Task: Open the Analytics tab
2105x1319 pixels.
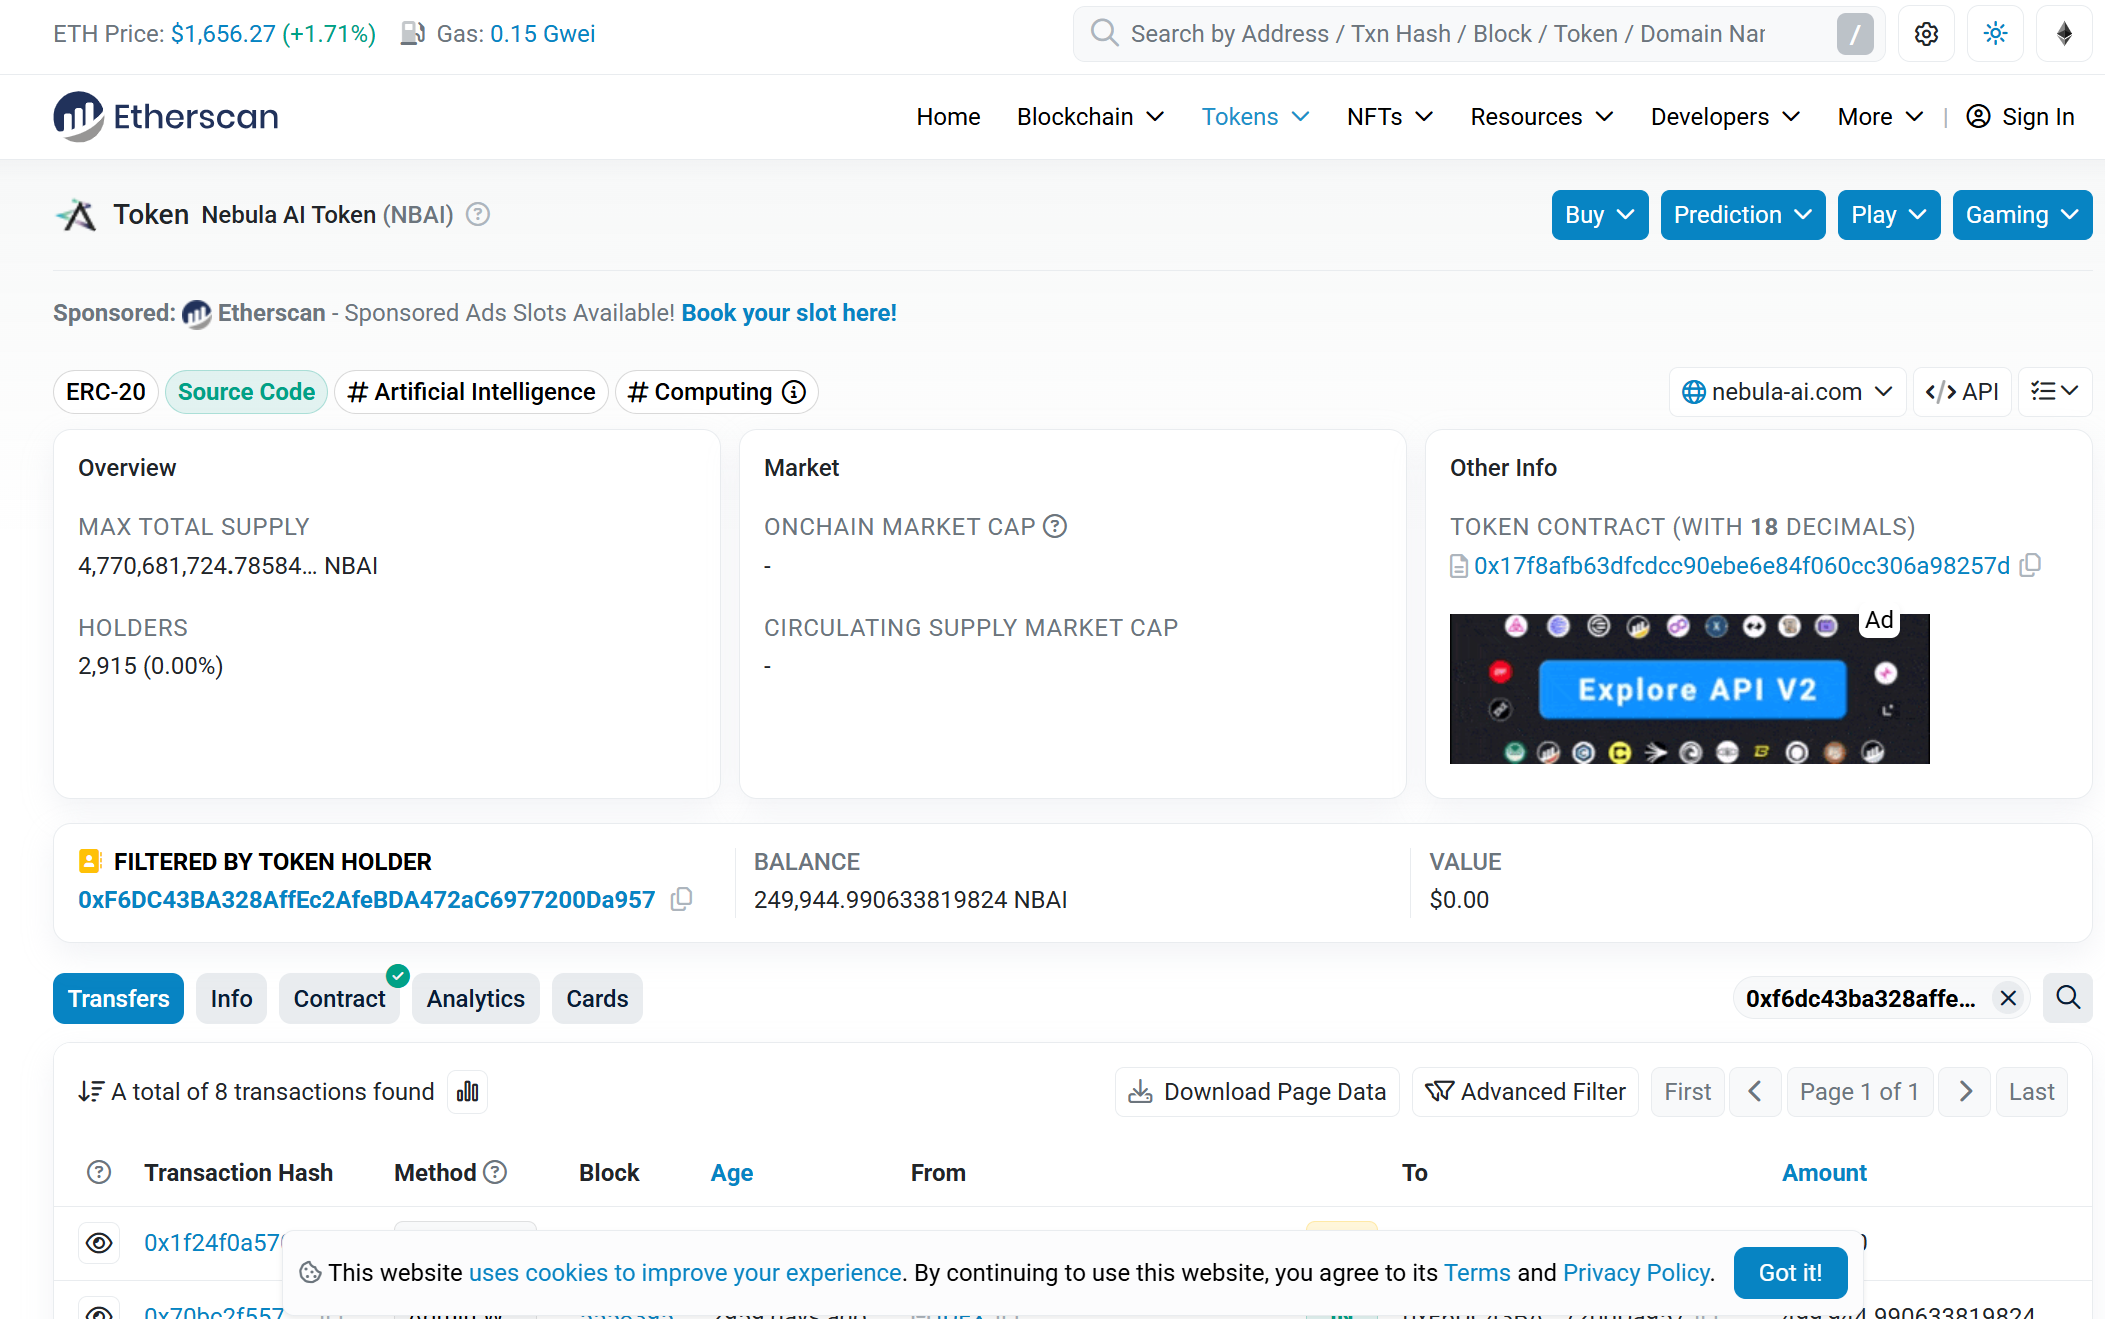Action: click(476, 999)
